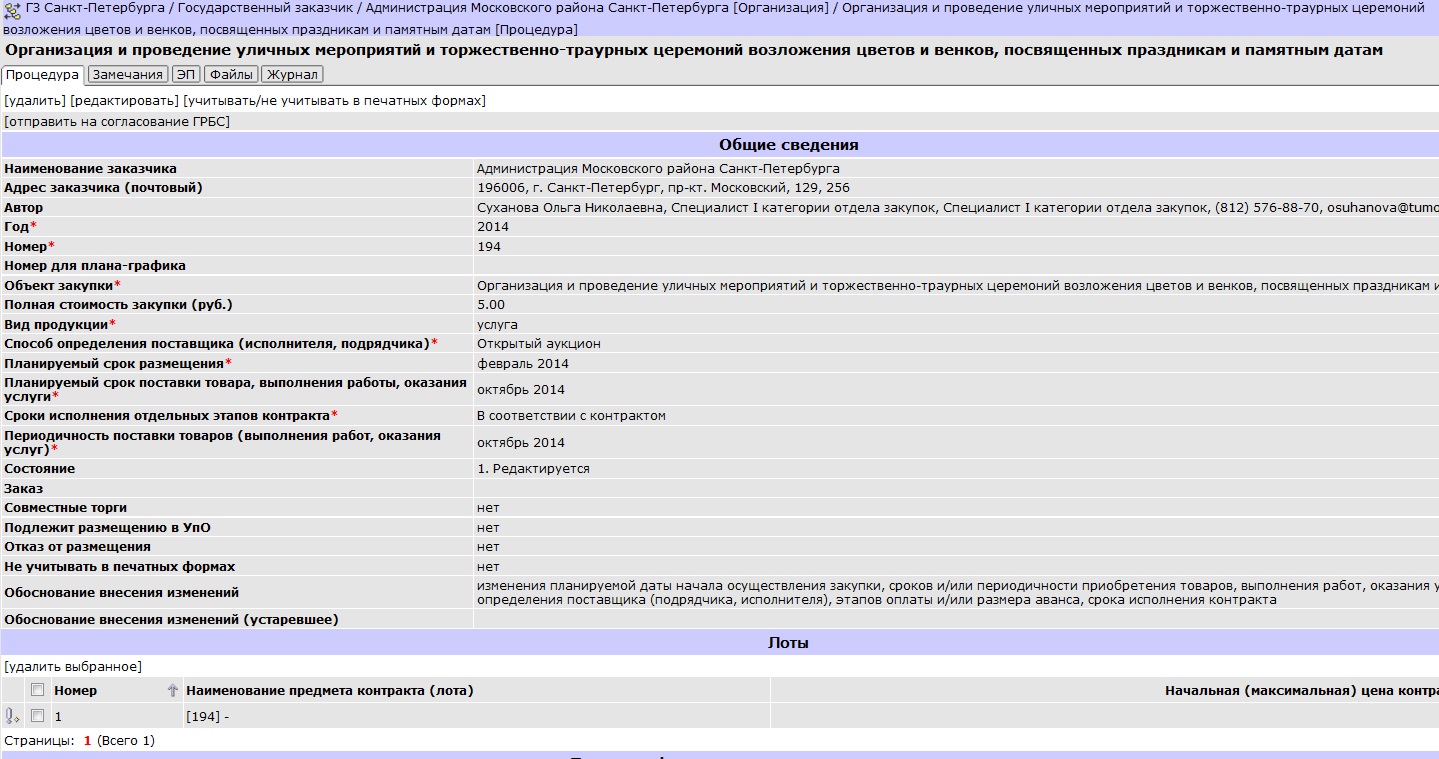Click учитывать/не учитывать в печатных формах link
The height and width of the screenshot is (759, 1439).
click(x=334, y=101)
